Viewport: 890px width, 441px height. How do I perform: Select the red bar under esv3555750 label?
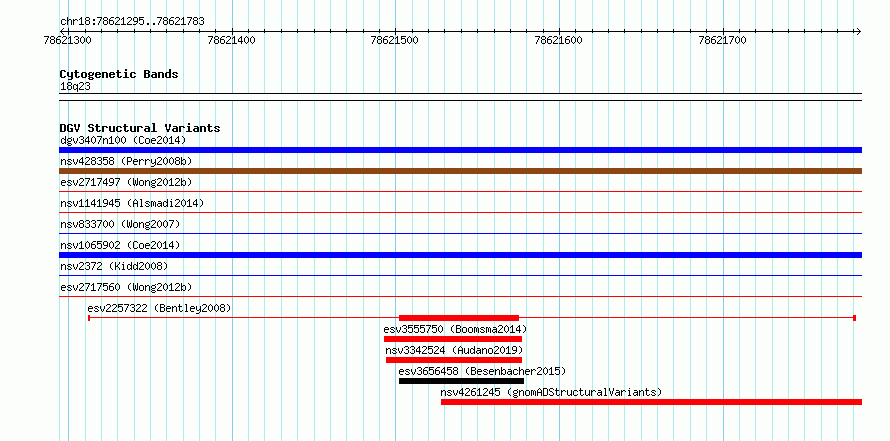(x=453, y=339)
